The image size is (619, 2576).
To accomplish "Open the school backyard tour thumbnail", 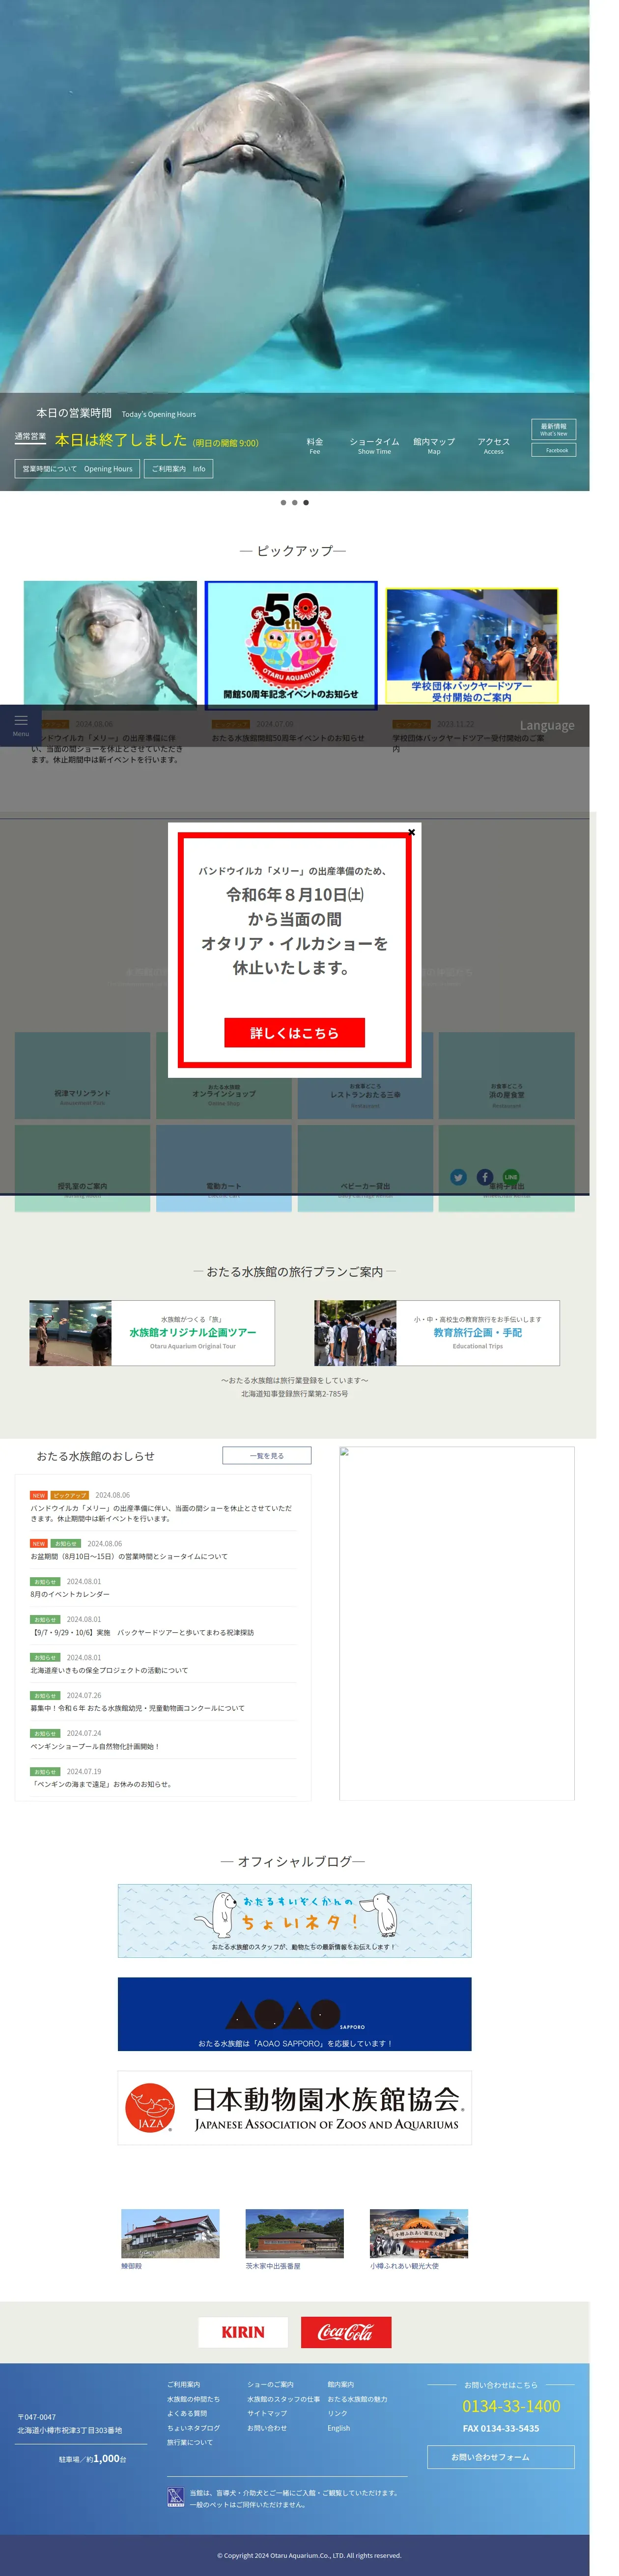I will tap(472, 645).
